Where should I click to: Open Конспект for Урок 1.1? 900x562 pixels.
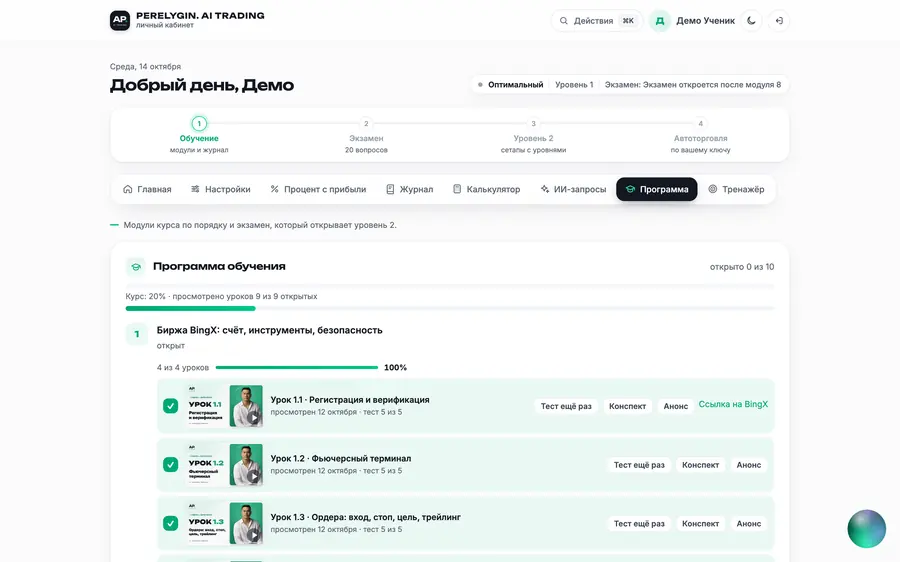(x=627, y=406)
